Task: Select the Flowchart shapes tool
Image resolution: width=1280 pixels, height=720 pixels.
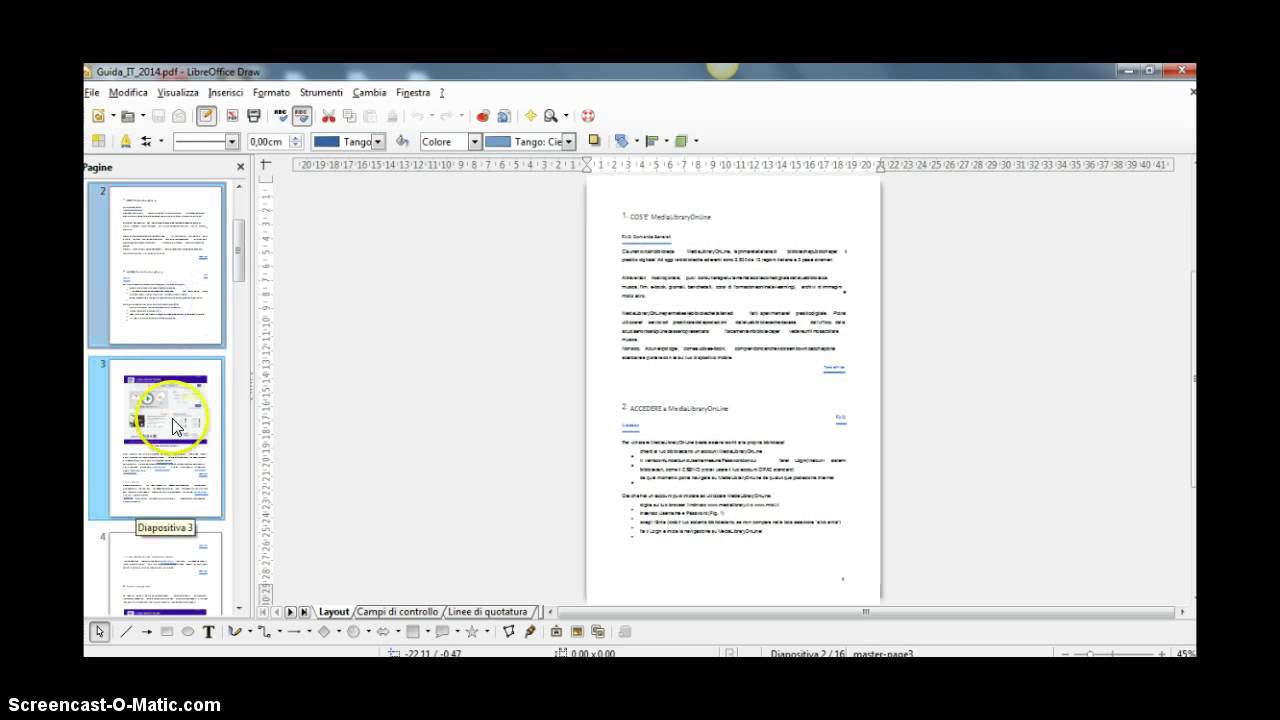Action: pyautogui.click(x=412, y=631)
